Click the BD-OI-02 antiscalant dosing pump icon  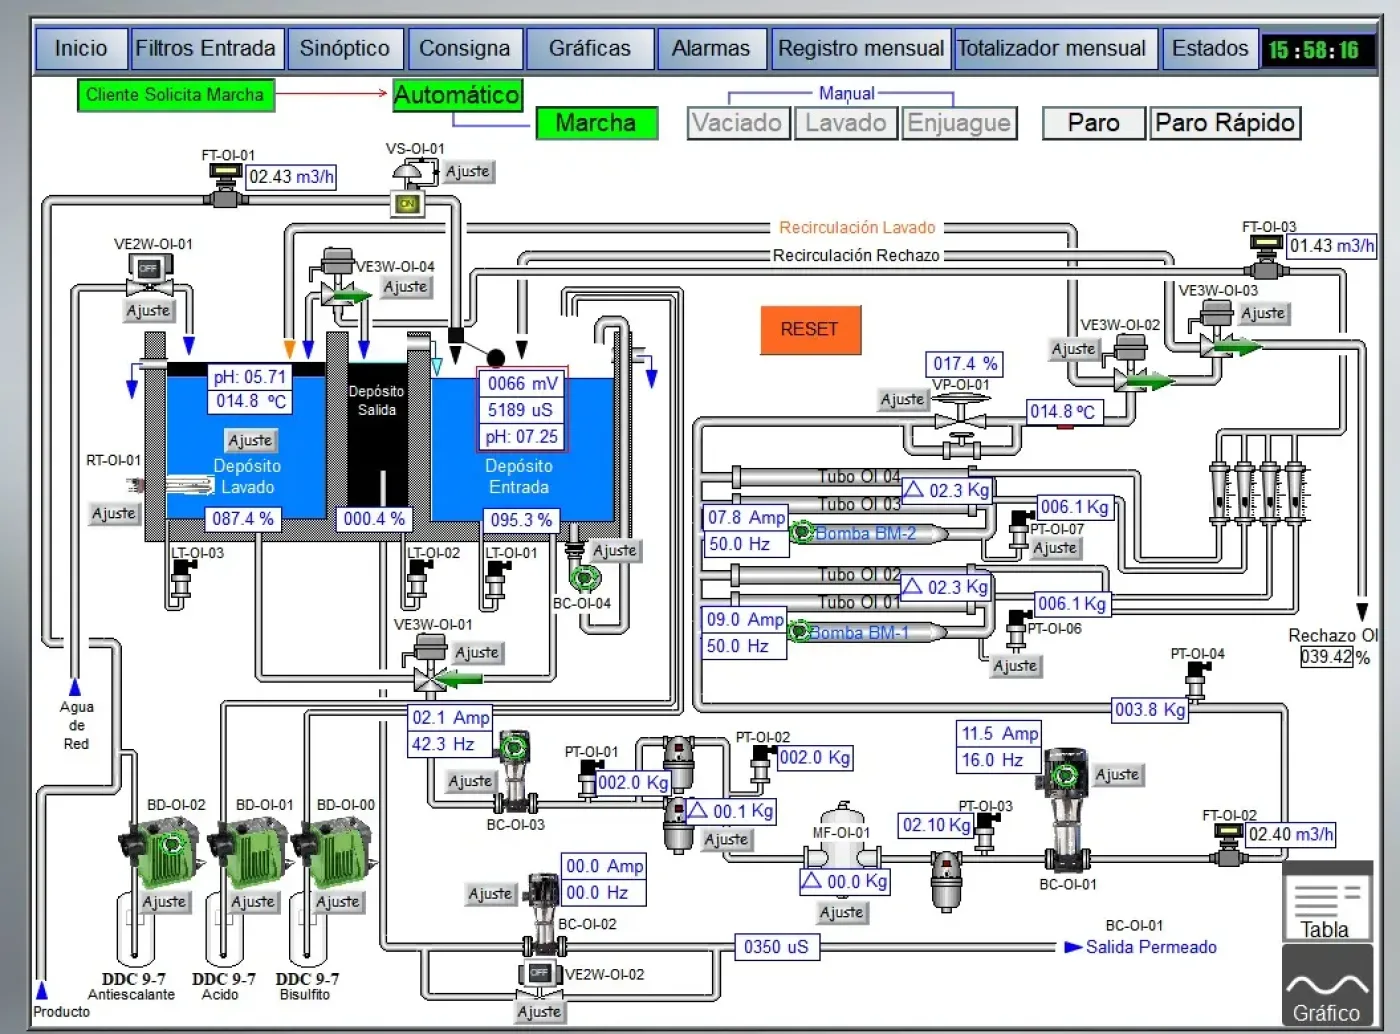160,852
